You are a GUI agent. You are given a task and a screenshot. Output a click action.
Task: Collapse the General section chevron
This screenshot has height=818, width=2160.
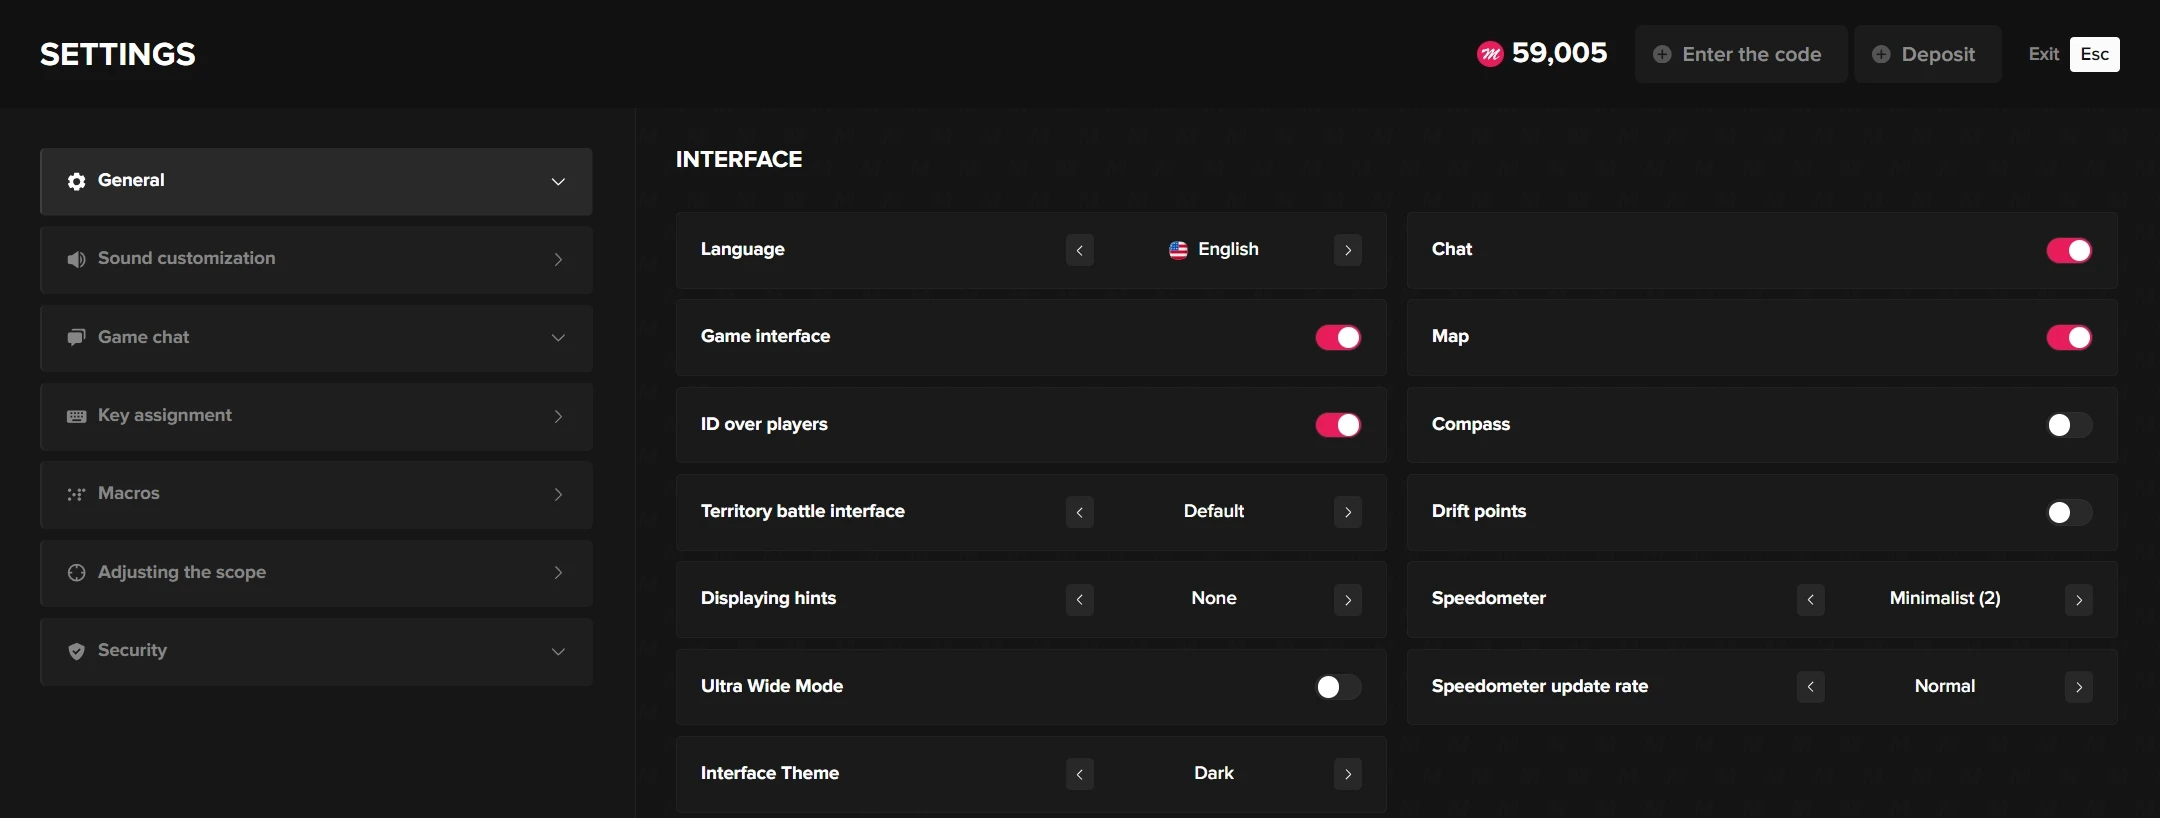tap(558, 182)
